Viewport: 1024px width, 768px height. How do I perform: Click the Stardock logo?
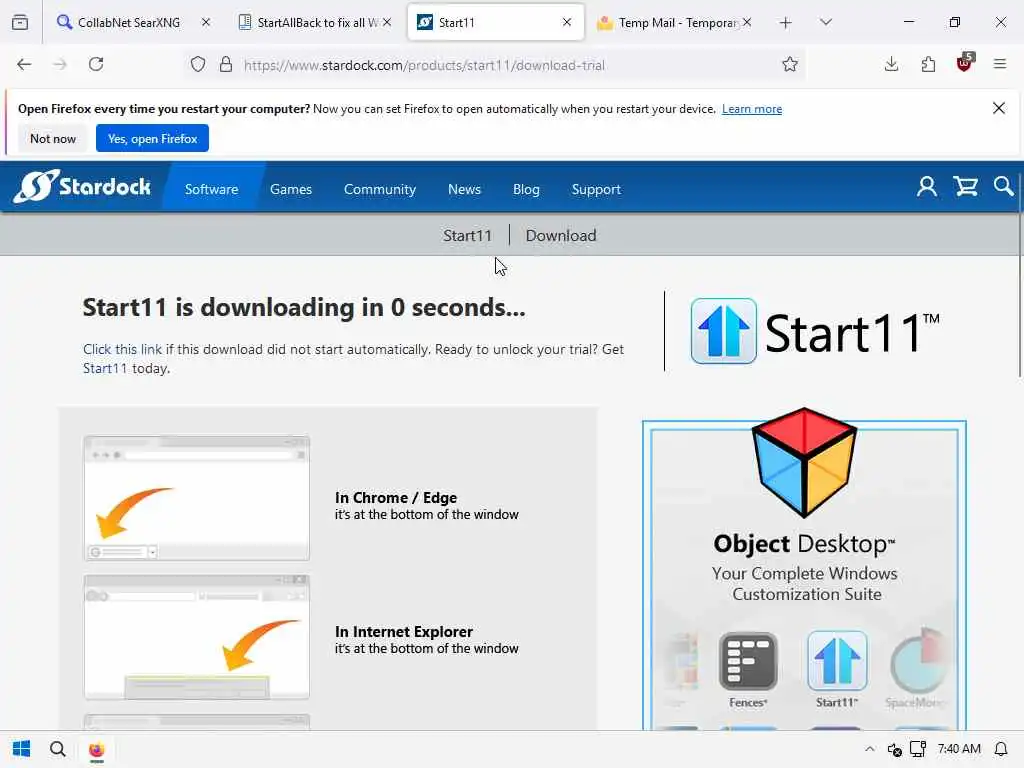click(x=82, y=187)
